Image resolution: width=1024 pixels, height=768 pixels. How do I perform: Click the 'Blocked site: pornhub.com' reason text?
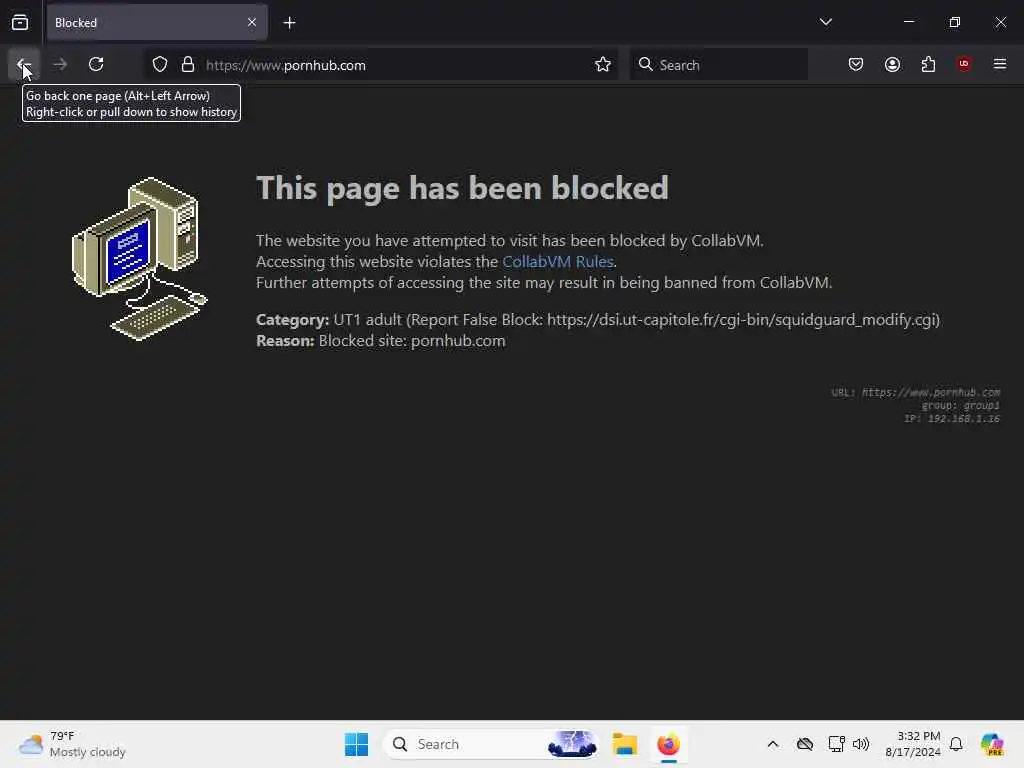click(412, 341)
